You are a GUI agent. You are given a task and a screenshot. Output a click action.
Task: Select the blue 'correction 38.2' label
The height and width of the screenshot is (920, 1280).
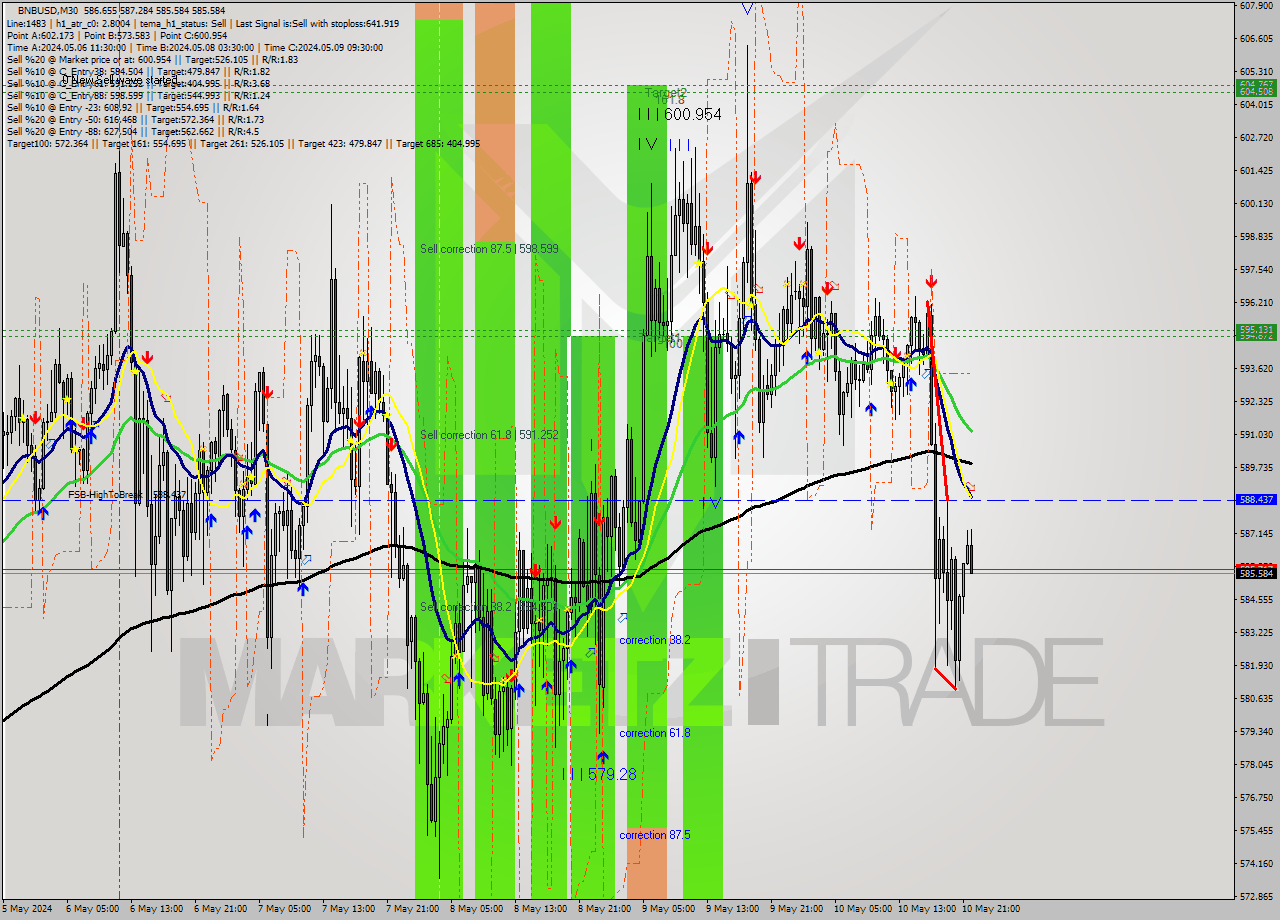654,640
